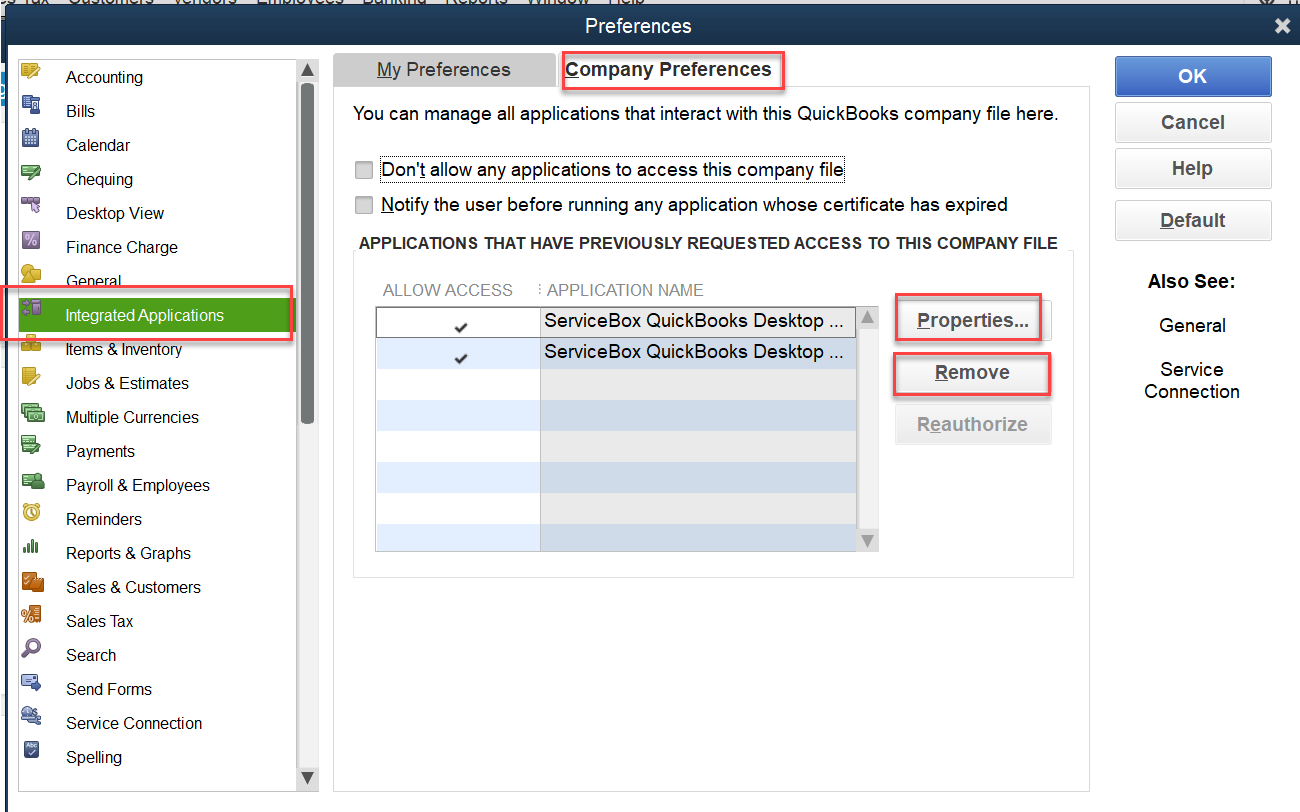
Task: Open Properties for selected application
Action: (x=973, y=320)
